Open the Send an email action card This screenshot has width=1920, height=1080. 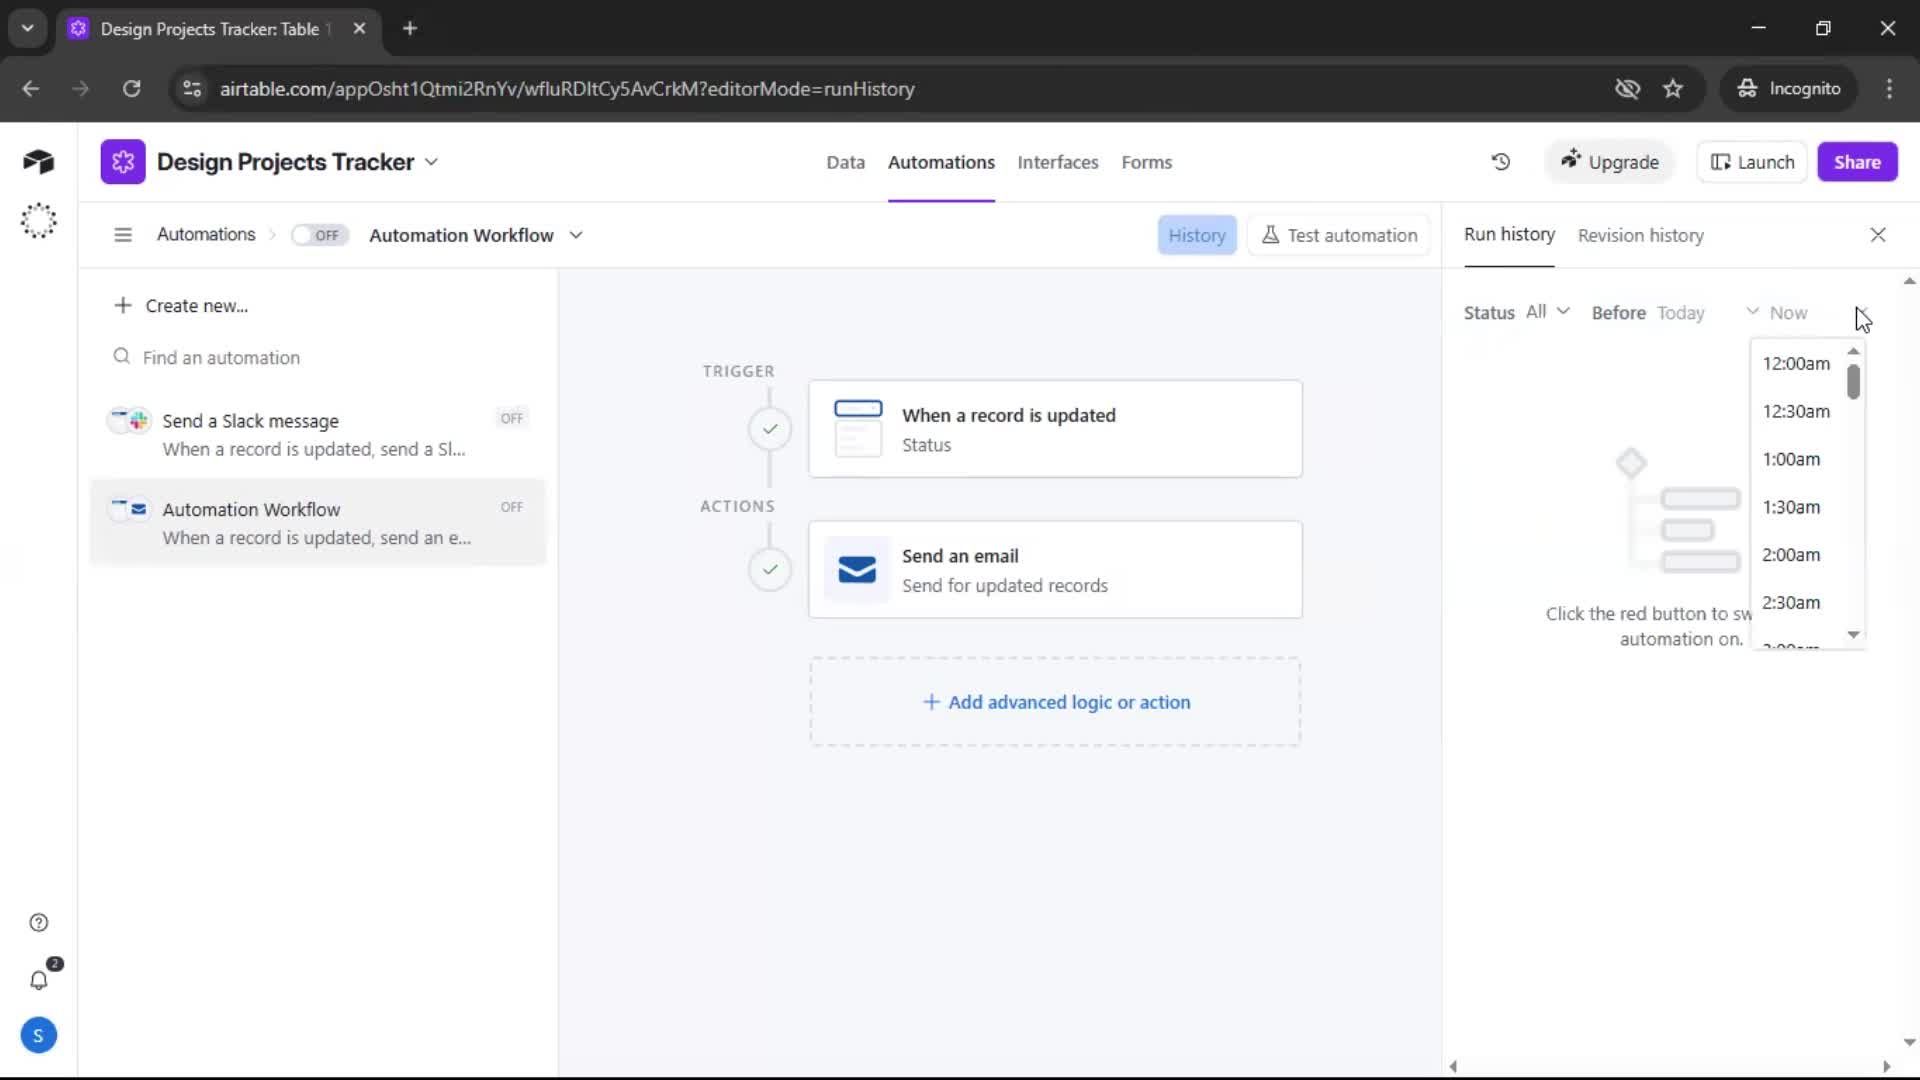pyautogui.click(x=1055, y=570)
